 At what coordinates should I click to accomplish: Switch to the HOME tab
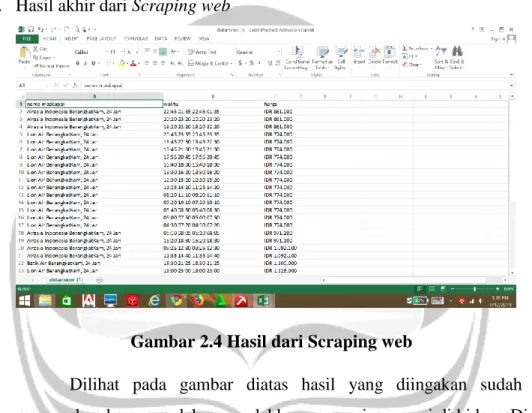50,39
